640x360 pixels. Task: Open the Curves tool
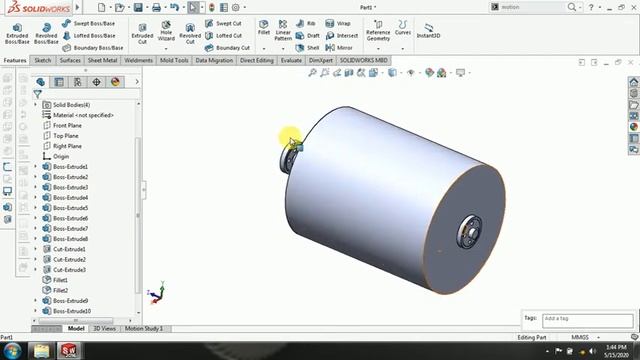pos(403,27)
